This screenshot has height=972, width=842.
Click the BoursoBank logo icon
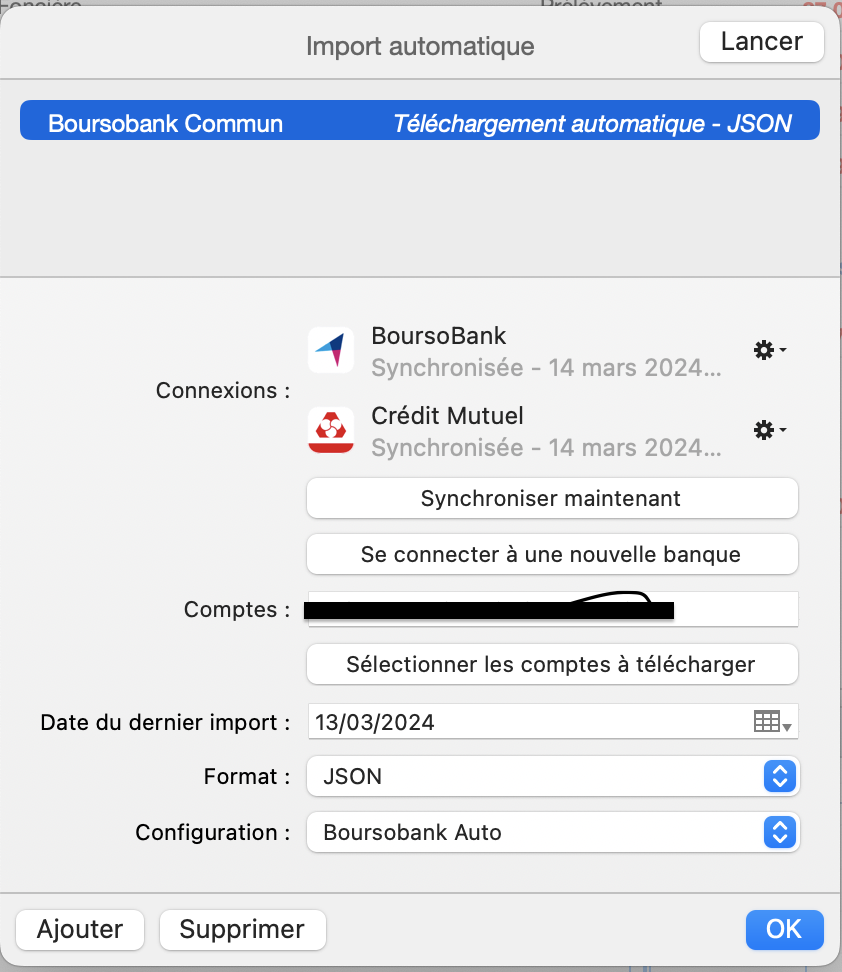click(331, 350)
